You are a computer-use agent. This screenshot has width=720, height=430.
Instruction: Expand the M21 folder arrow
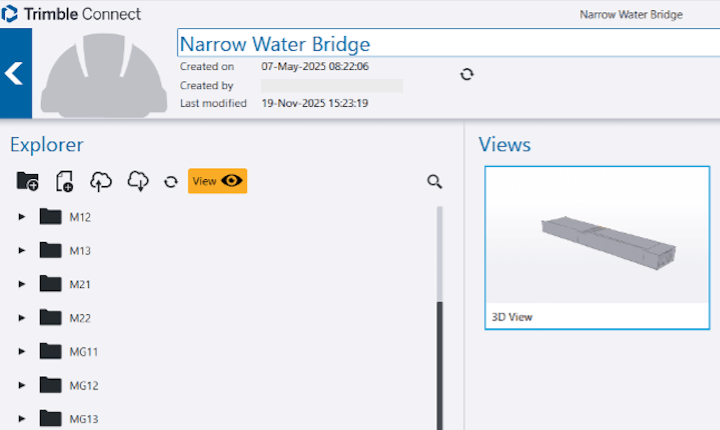point(22,285)
